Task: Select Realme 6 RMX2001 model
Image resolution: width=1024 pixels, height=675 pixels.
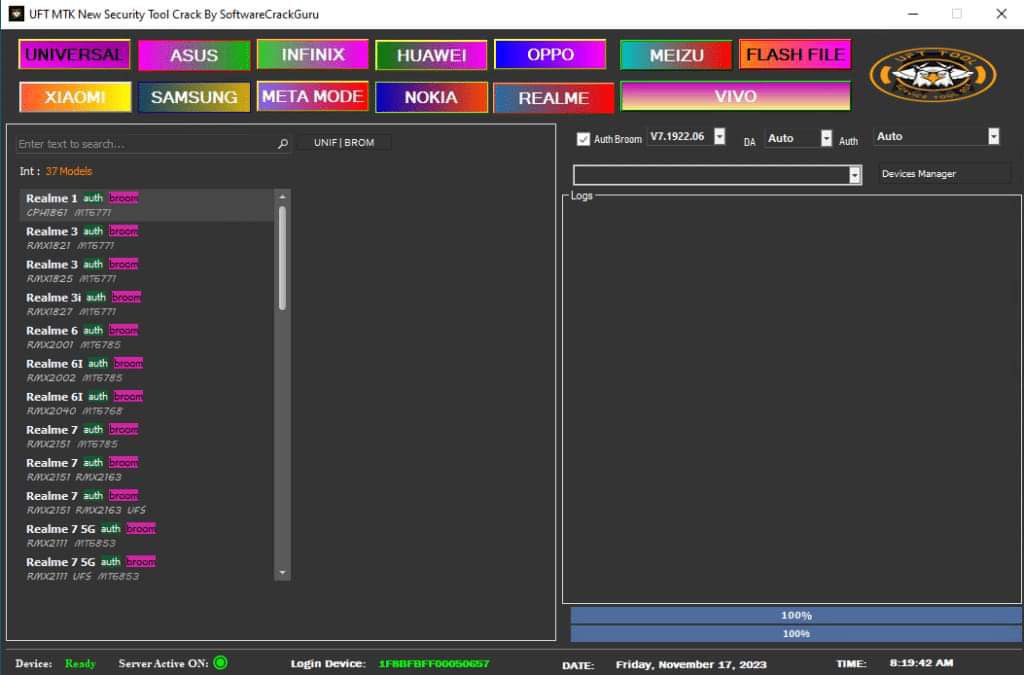Action: pos(148,338)
